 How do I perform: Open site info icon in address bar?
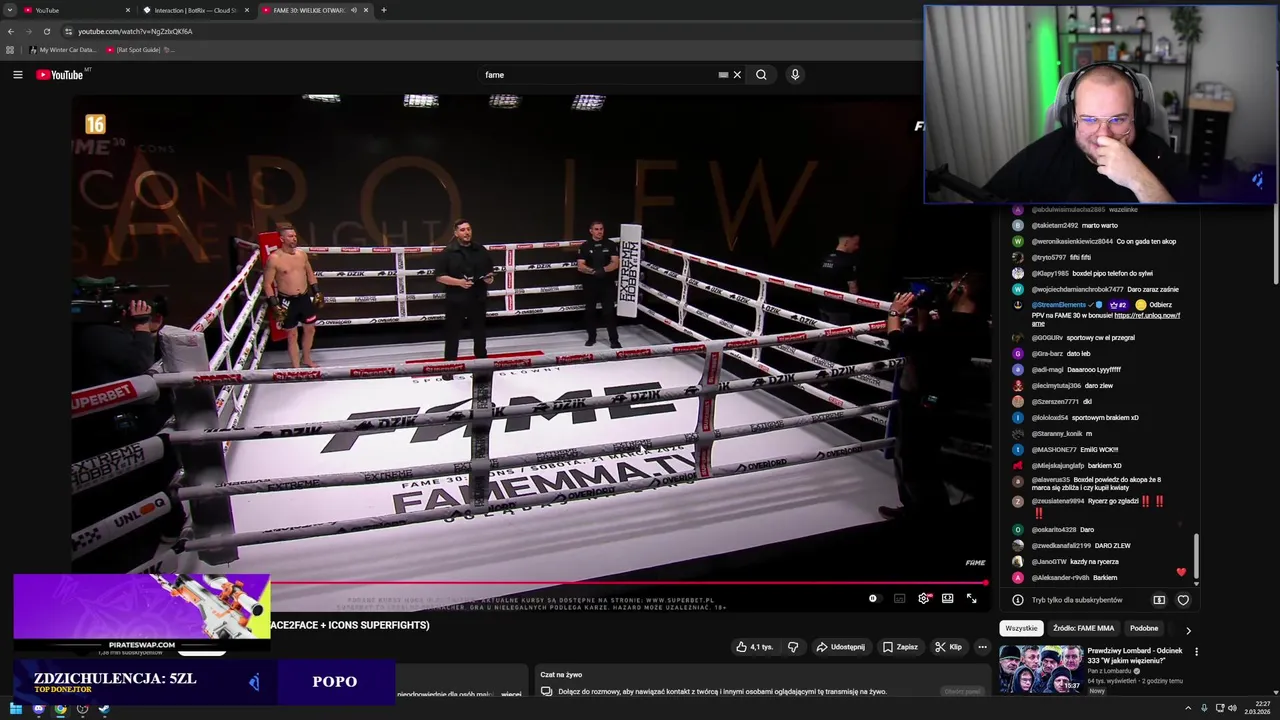[x=68, y=31]
